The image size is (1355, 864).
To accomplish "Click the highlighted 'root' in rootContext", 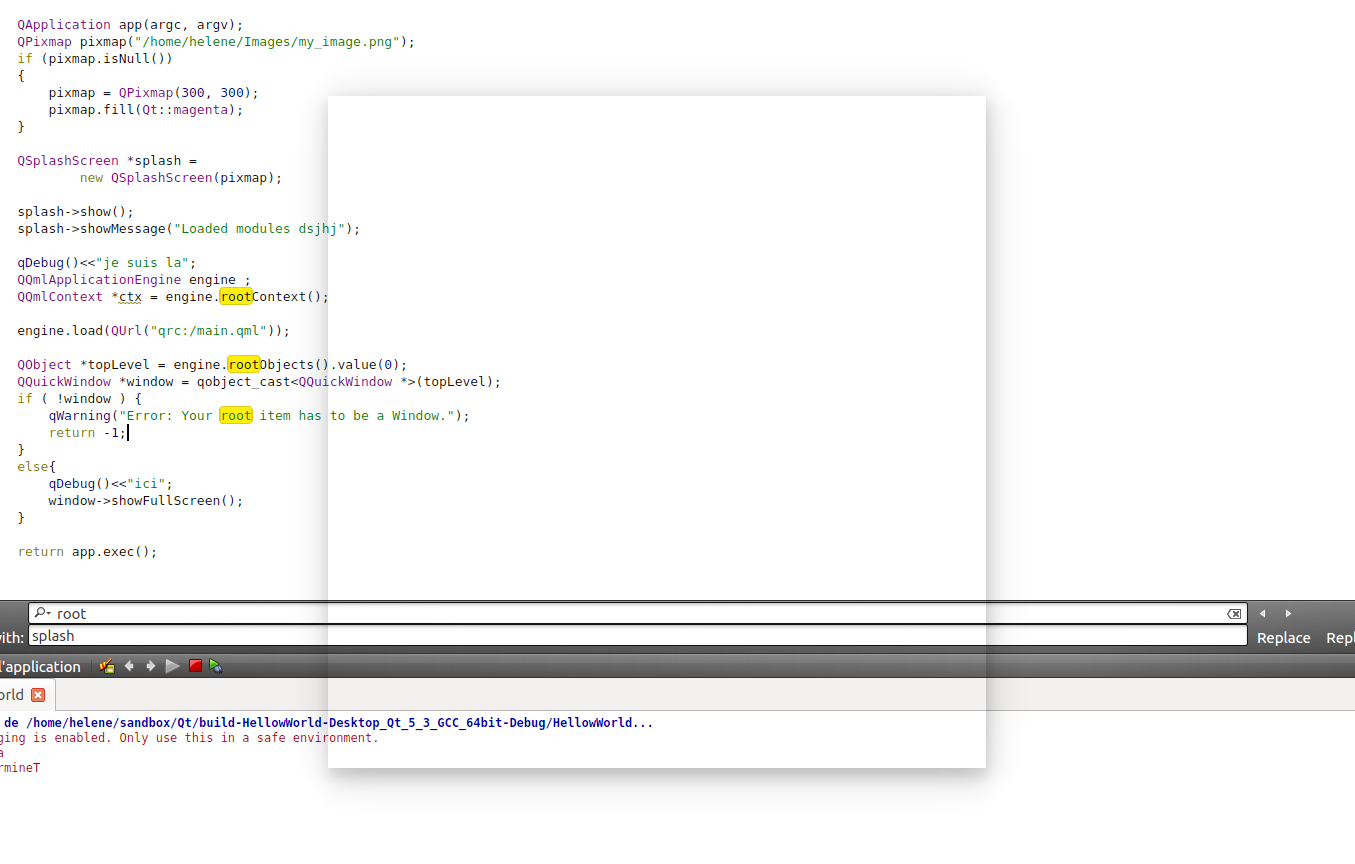I will click(236, 296).
